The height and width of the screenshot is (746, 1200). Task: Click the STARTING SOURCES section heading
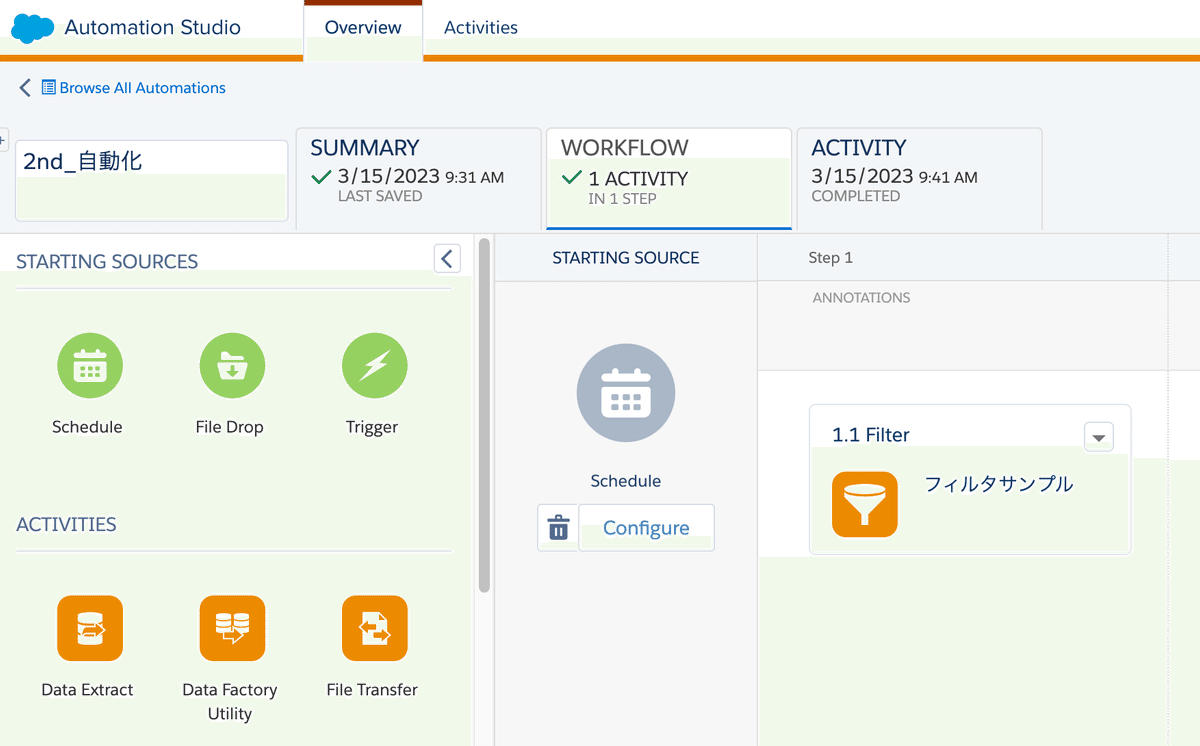(107, 262)
